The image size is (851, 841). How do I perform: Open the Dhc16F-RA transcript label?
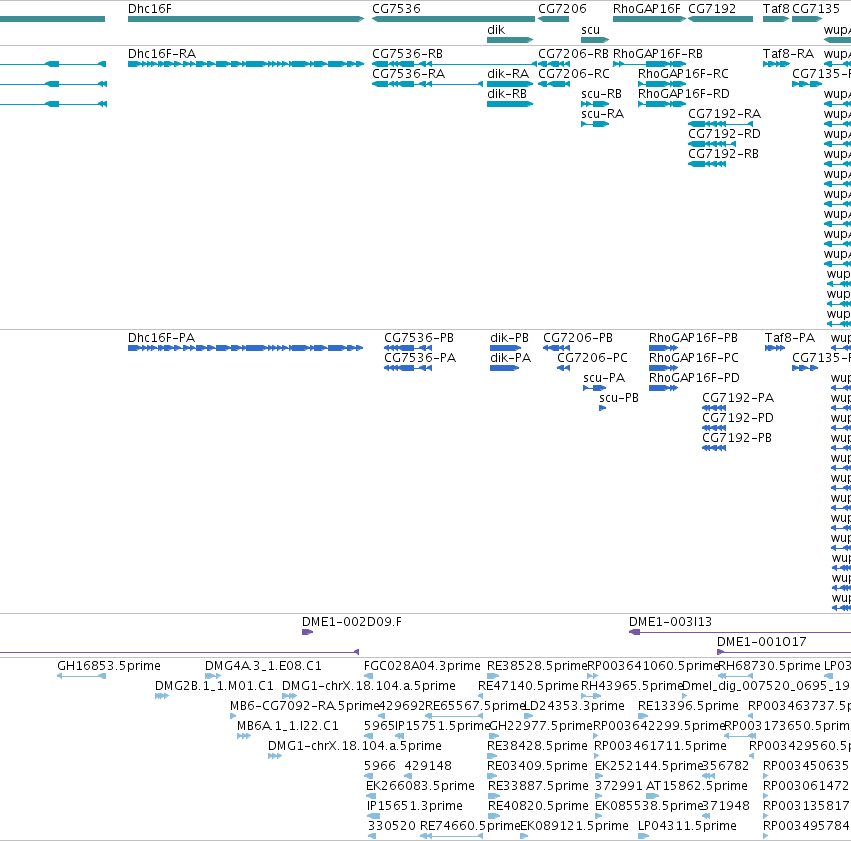pos(162,54)
